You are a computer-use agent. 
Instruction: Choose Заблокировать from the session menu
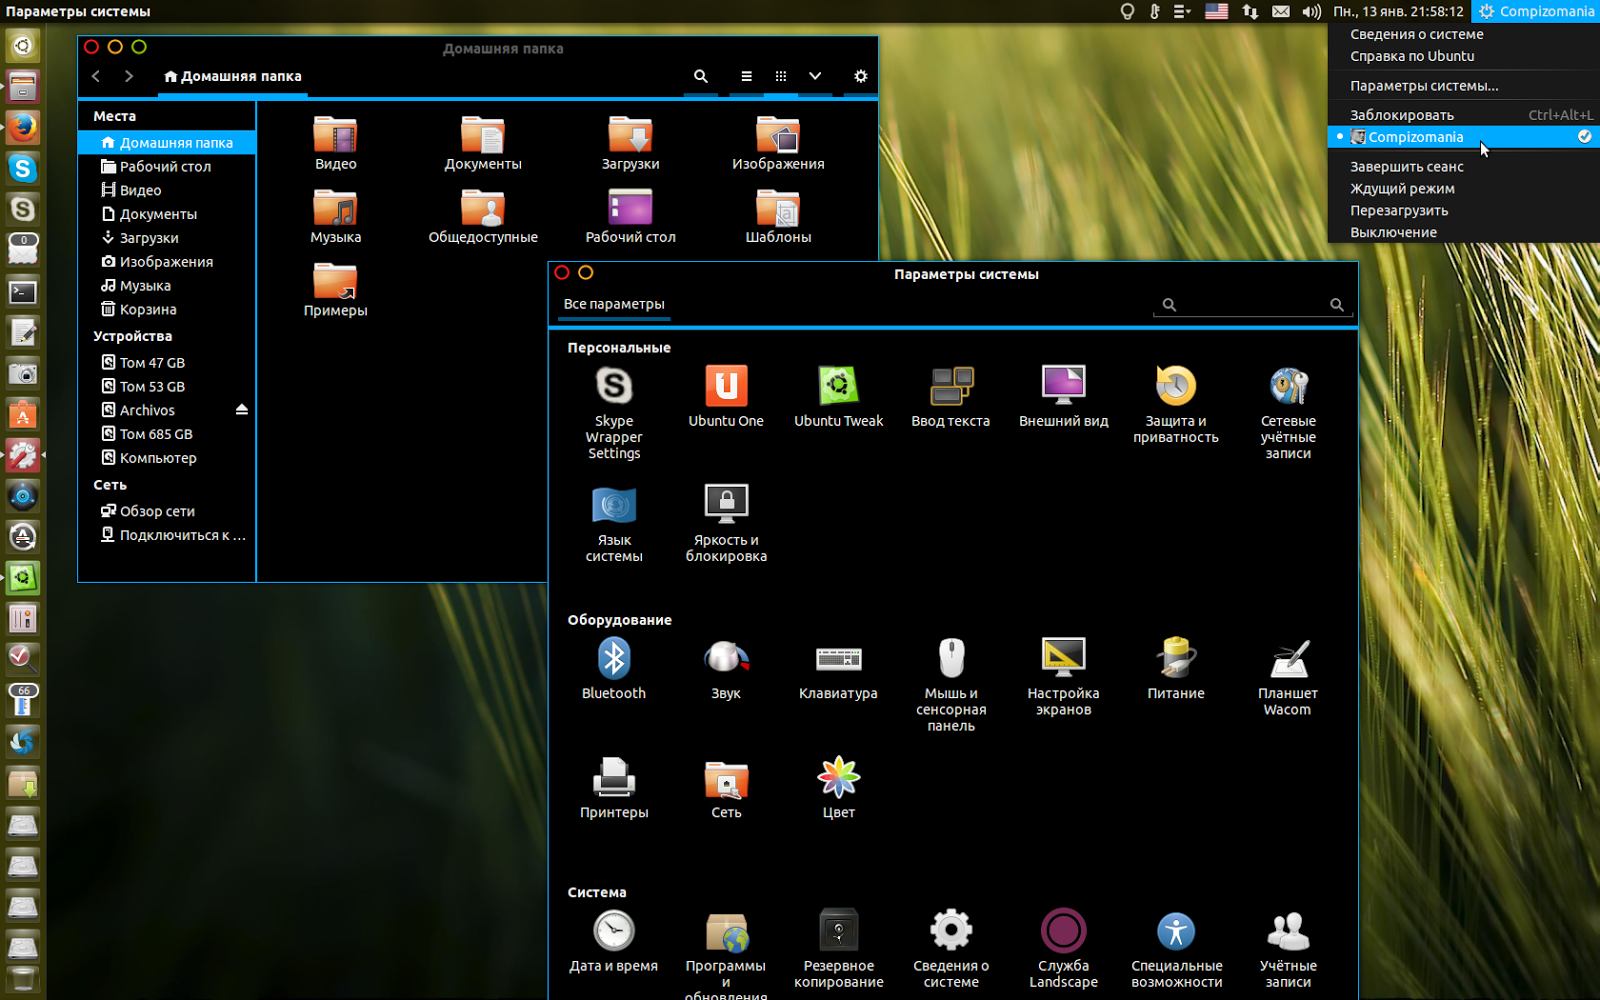pyautogui.click(x=1464, y=115)
